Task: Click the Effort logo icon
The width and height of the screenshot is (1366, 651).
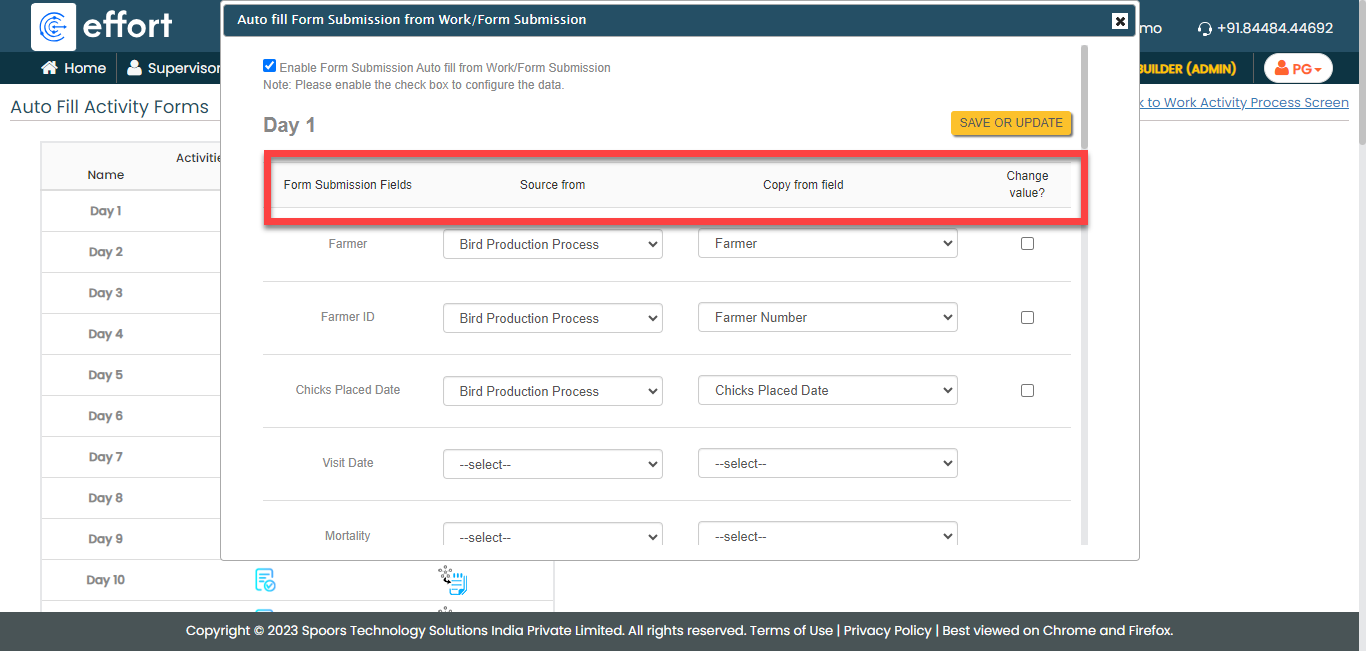Action: 53,27
